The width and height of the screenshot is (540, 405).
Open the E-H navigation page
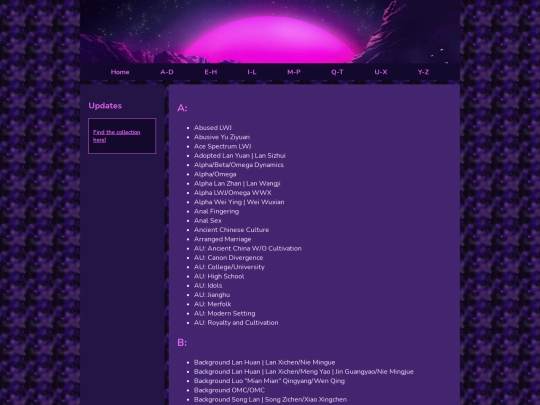211,72
